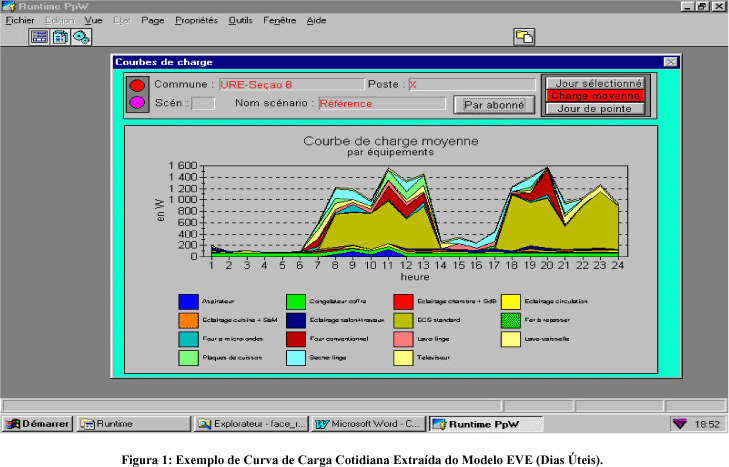The width and height of the screenshot is (729, 467).
Task: Open the Outils menu
Action: 240,20
